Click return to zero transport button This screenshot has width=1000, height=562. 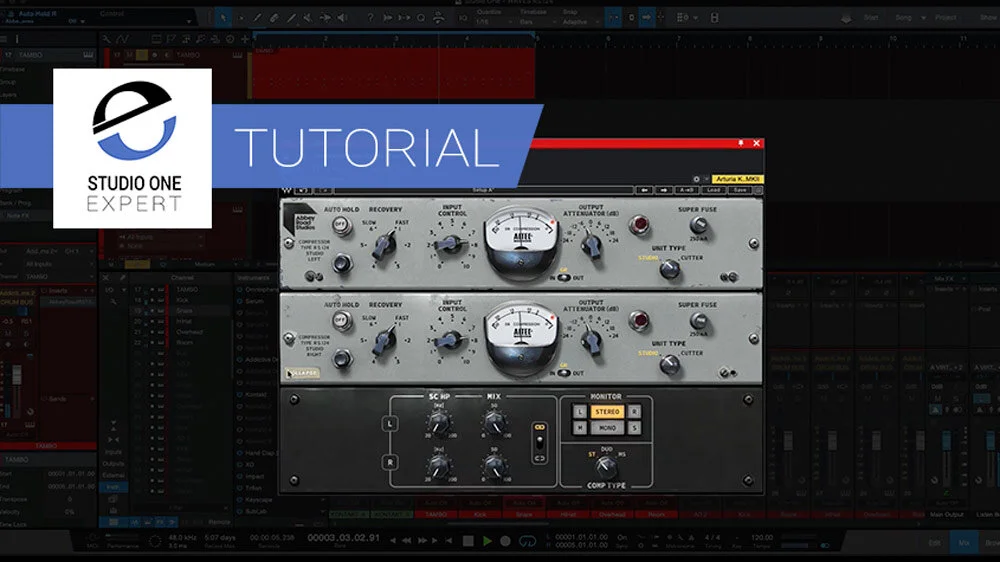(449, 541)
